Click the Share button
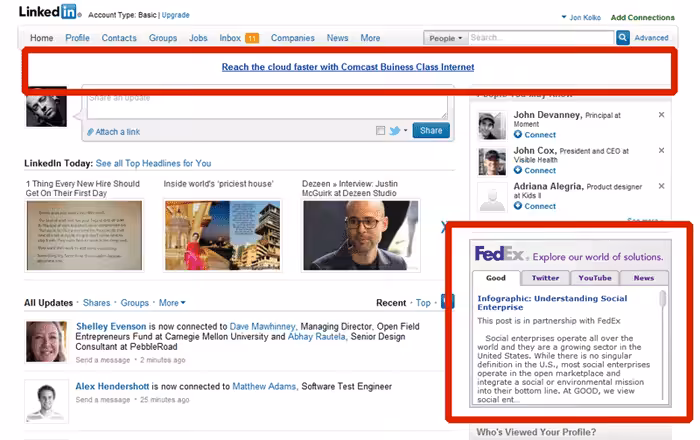This screenshot has height=440, width=700. pos(431,130)
